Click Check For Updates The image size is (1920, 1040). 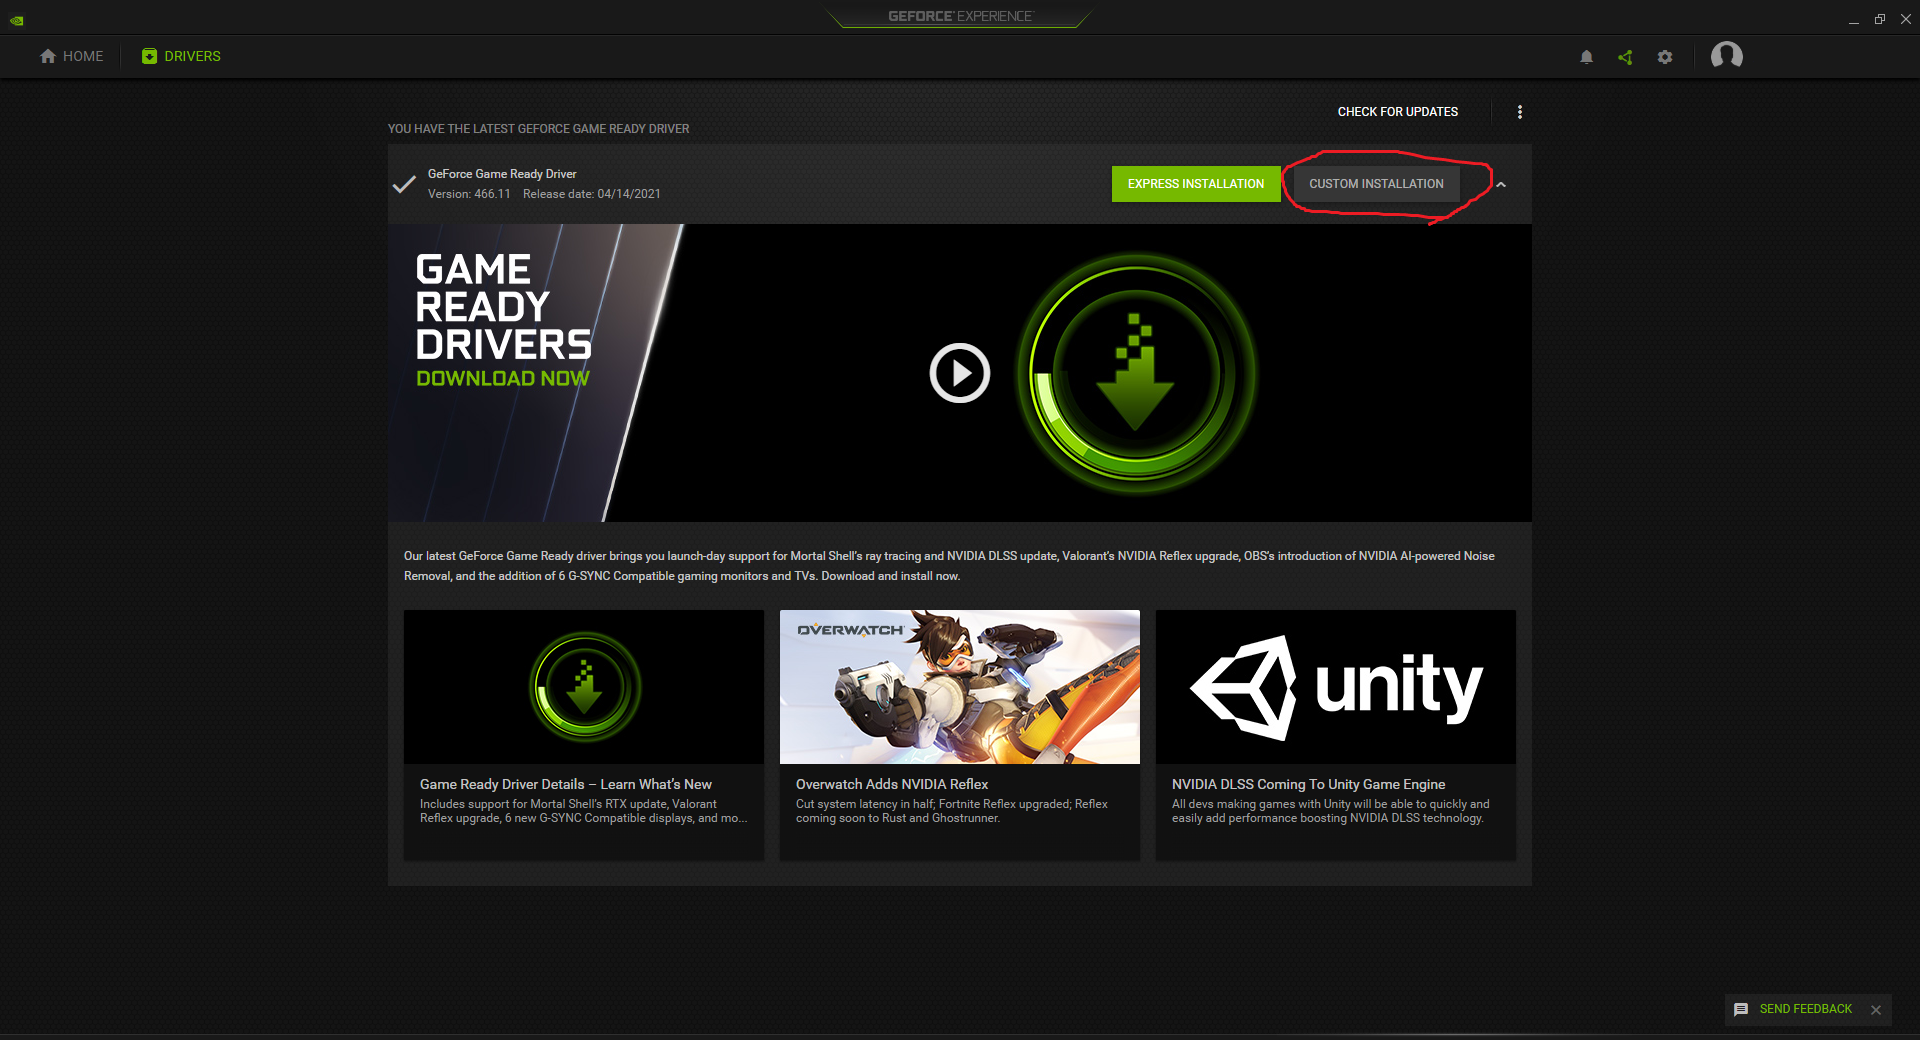(x=1398, y=112)
